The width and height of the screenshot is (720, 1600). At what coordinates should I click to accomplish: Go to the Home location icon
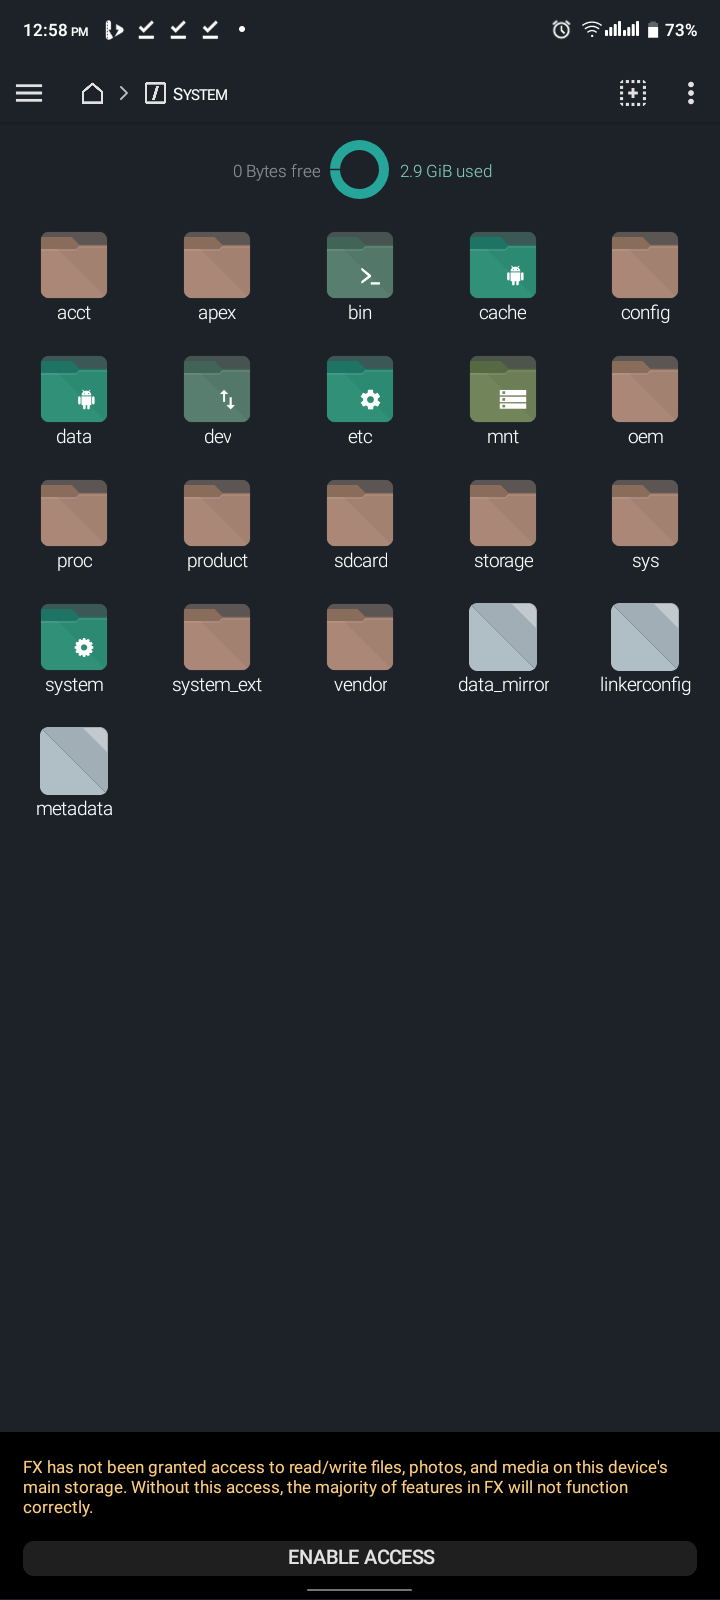92,93
